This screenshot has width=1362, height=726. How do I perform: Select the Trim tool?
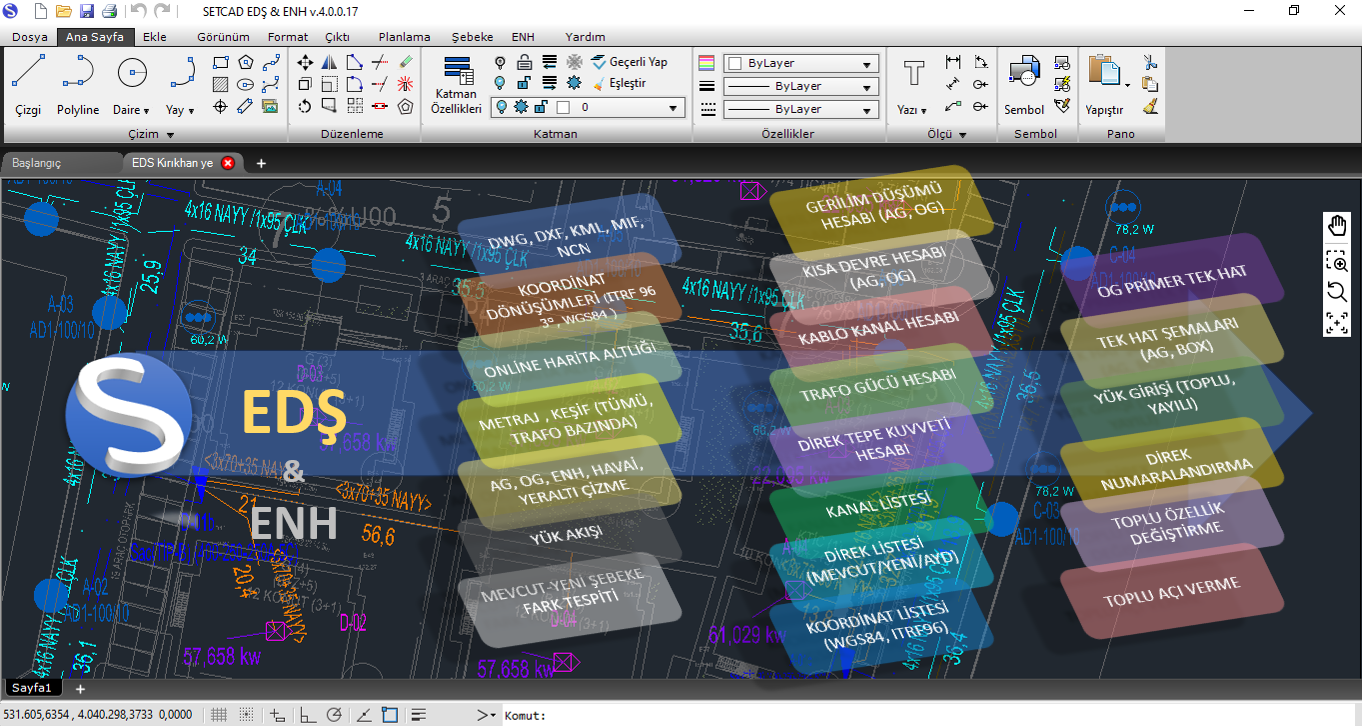380,62
